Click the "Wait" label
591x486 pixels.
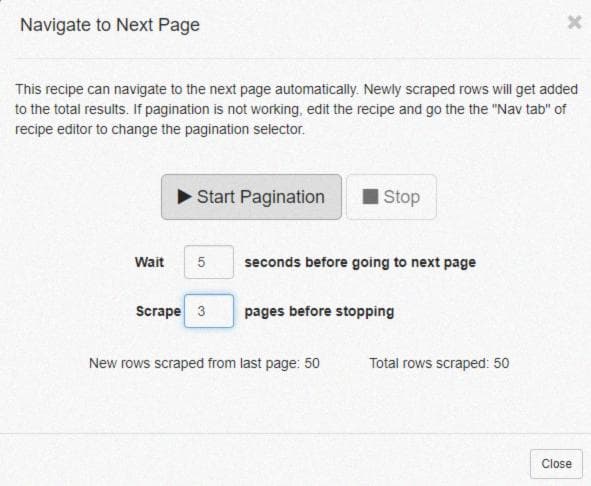point(149,262)
